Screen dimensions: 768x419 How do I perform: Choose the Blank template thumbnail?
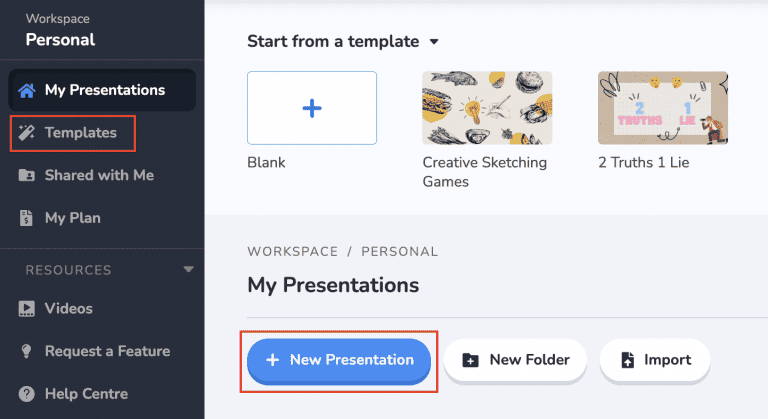(x=312, y=108)
